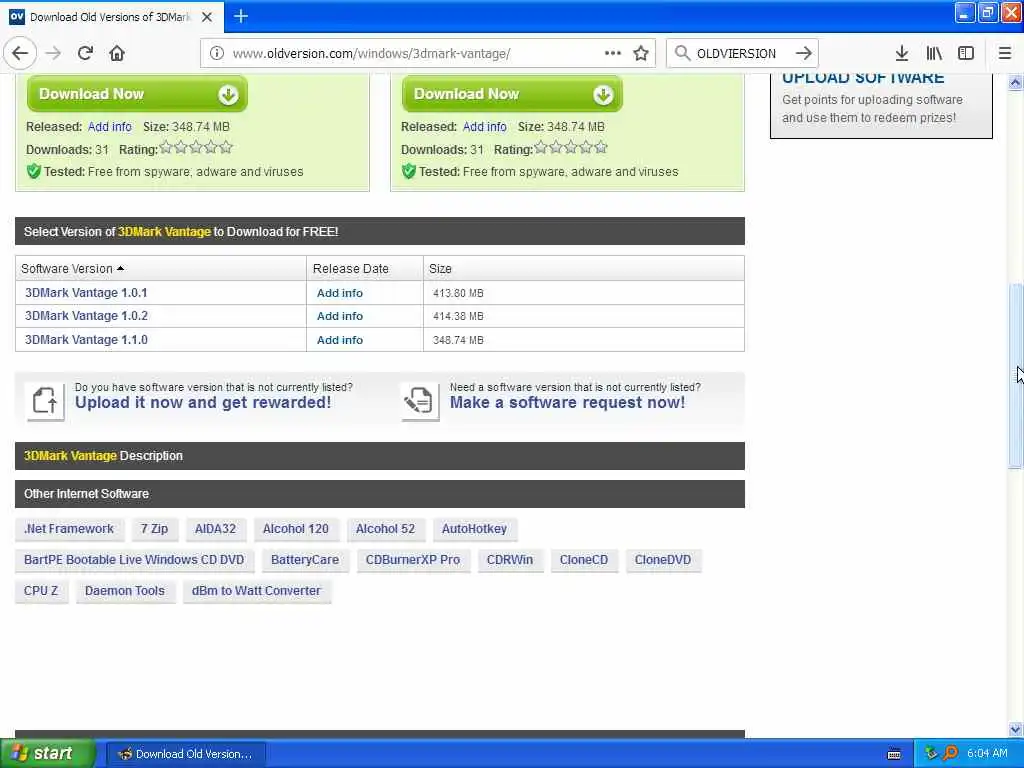Open page actions three-dot menu

click(x=613, y=53)
